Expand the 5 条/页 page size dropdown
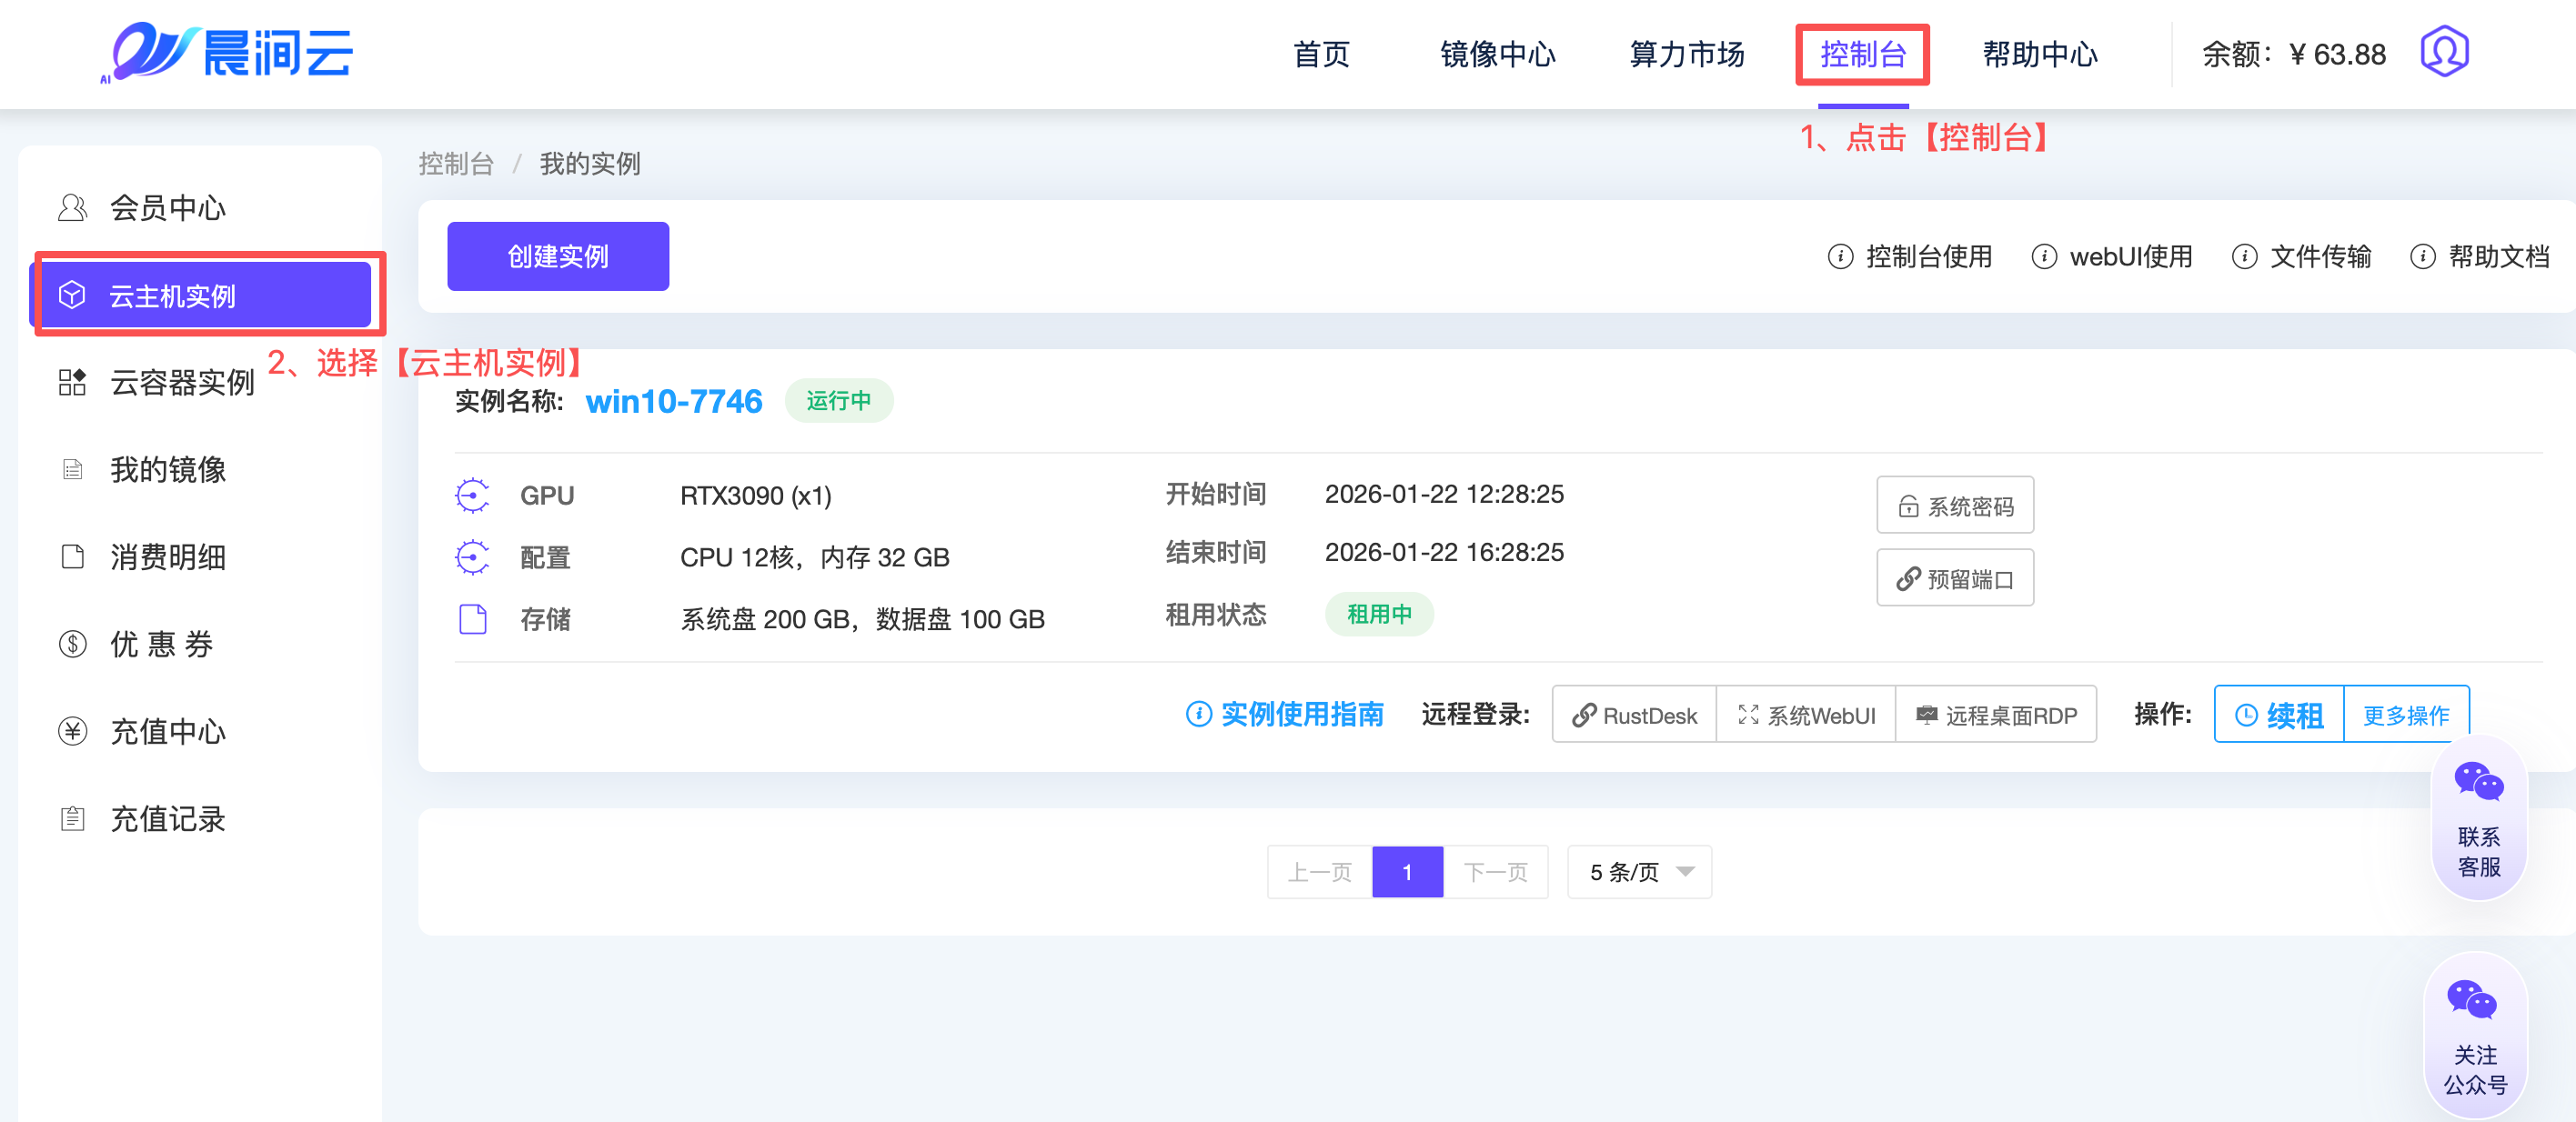This screenshot has height=1122, width=2576. click(1639, 872)
